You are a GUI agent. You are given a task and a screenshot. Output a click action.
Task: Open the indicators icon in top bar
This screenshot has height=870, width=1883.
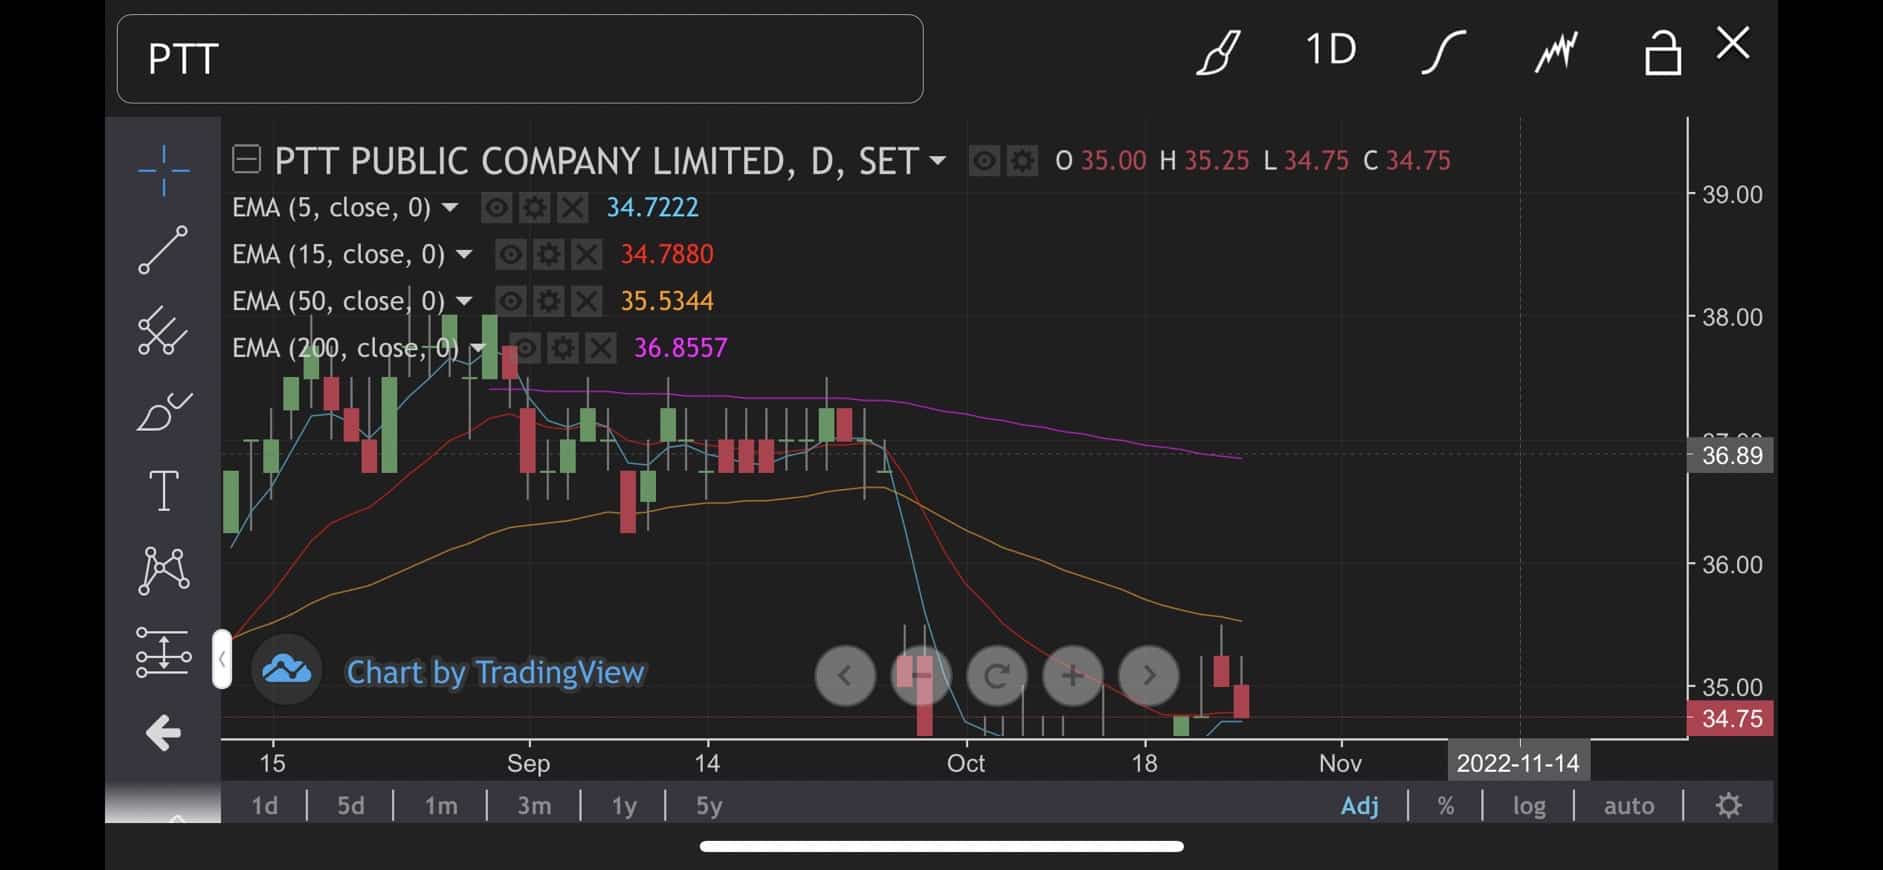tap(1556, 51)
